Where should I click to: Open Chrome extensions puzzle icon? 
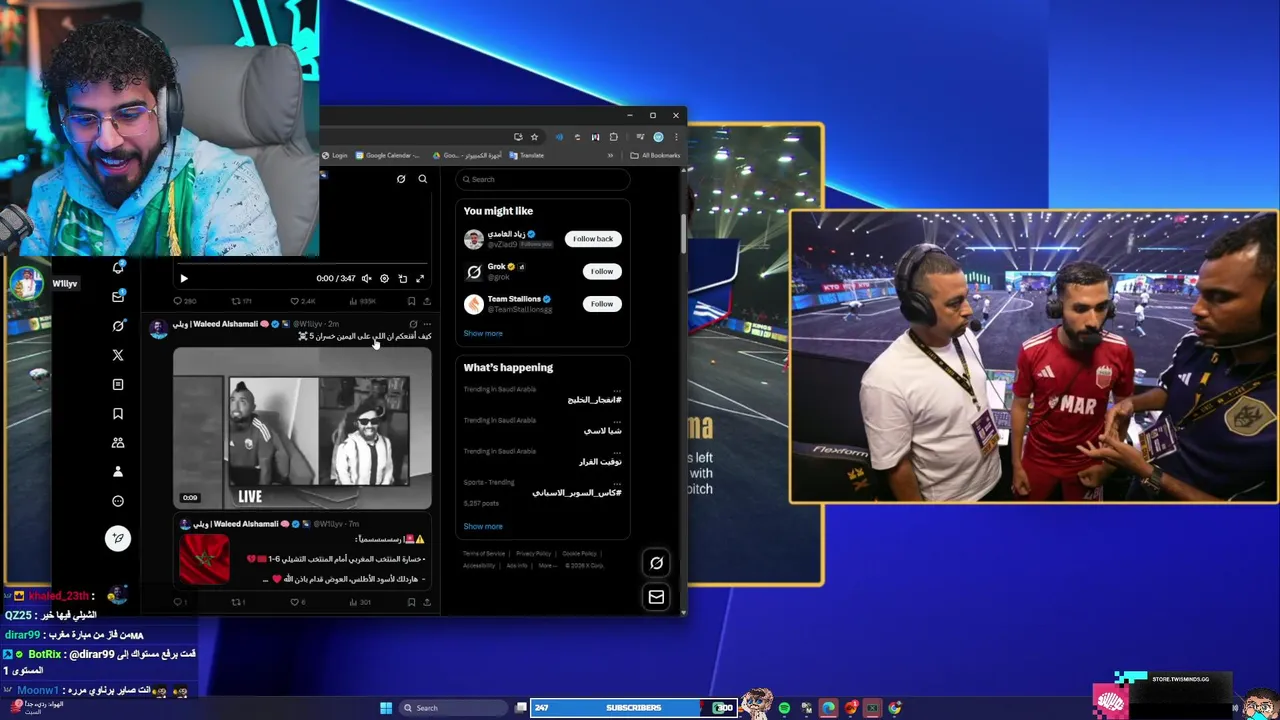click(x=613, y=137)
